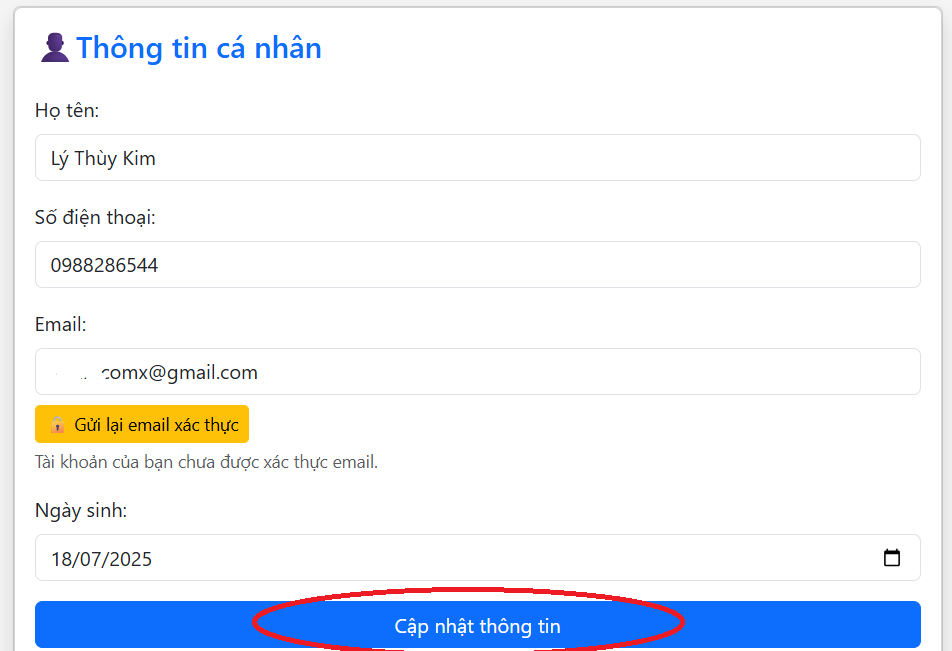This screenshot has height=651, width=952.
Task: Click the Số điện thoại label
Action: (95, 217)
